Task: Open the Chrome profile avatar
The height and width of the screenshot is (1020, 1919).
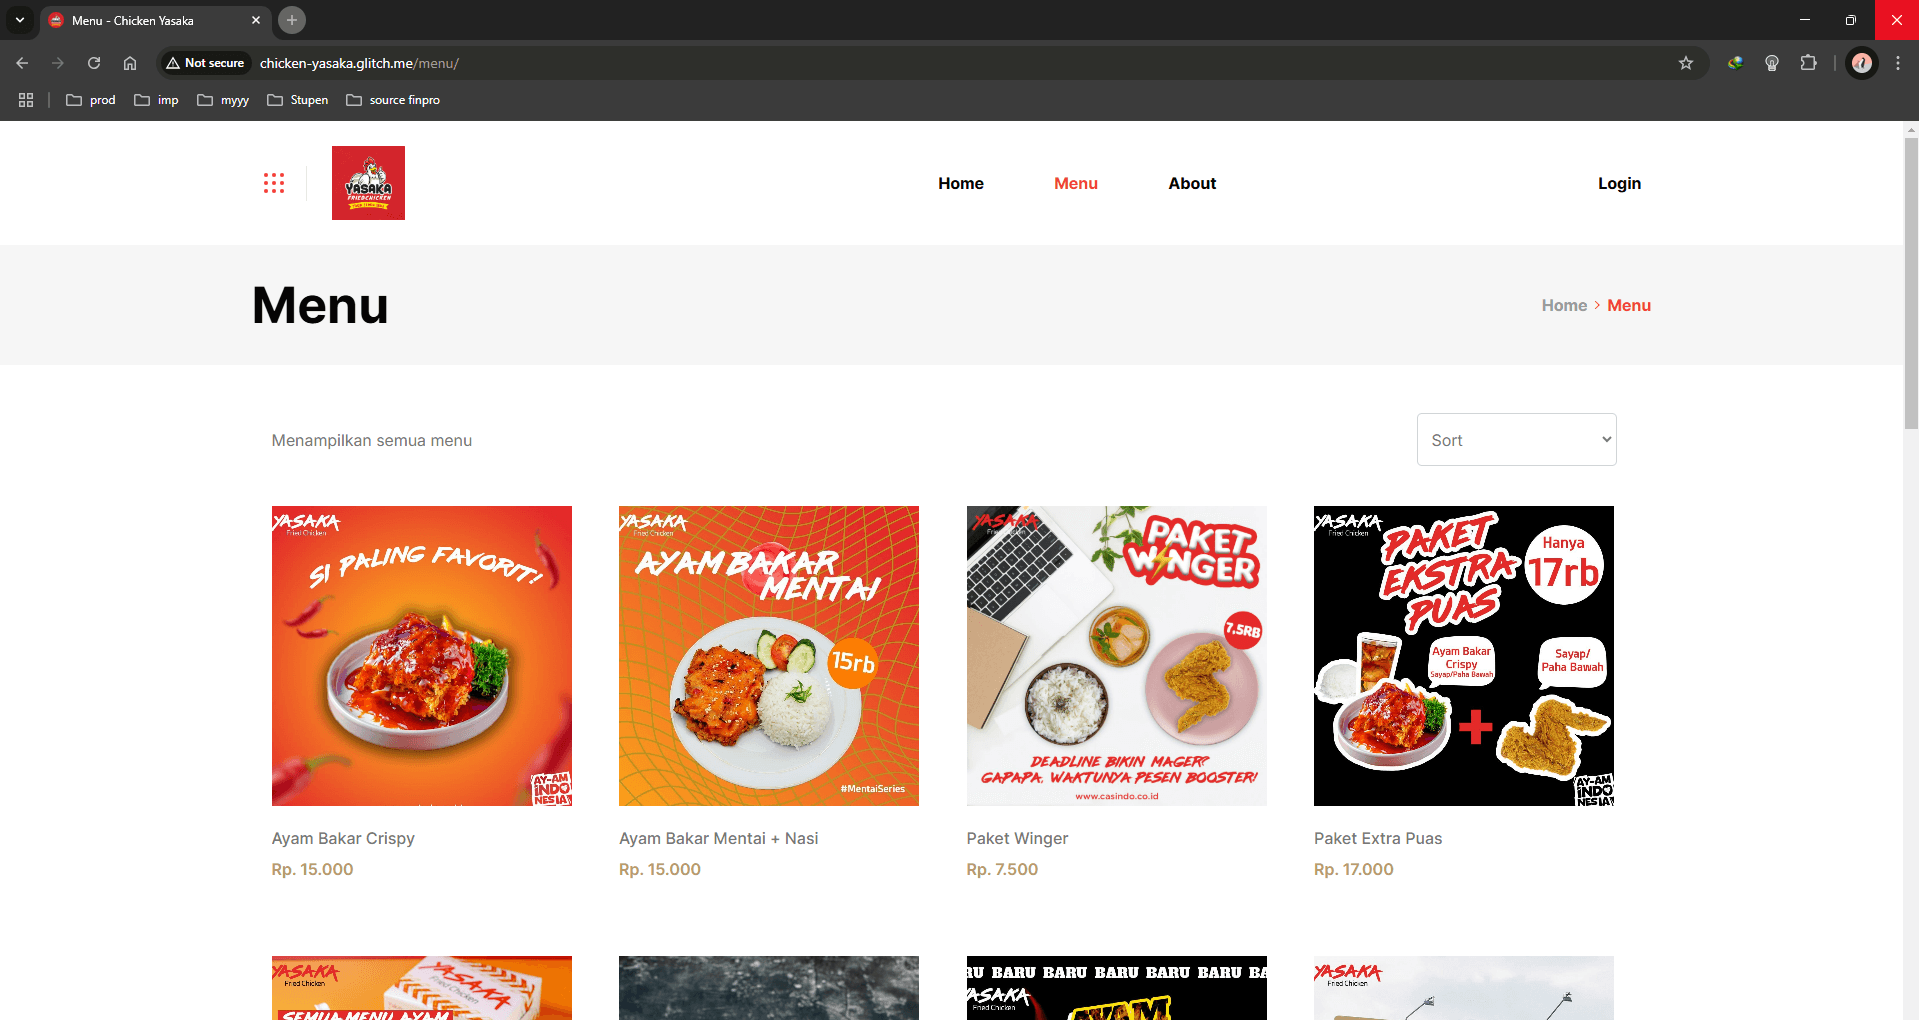Action: tap(1861, 63)
